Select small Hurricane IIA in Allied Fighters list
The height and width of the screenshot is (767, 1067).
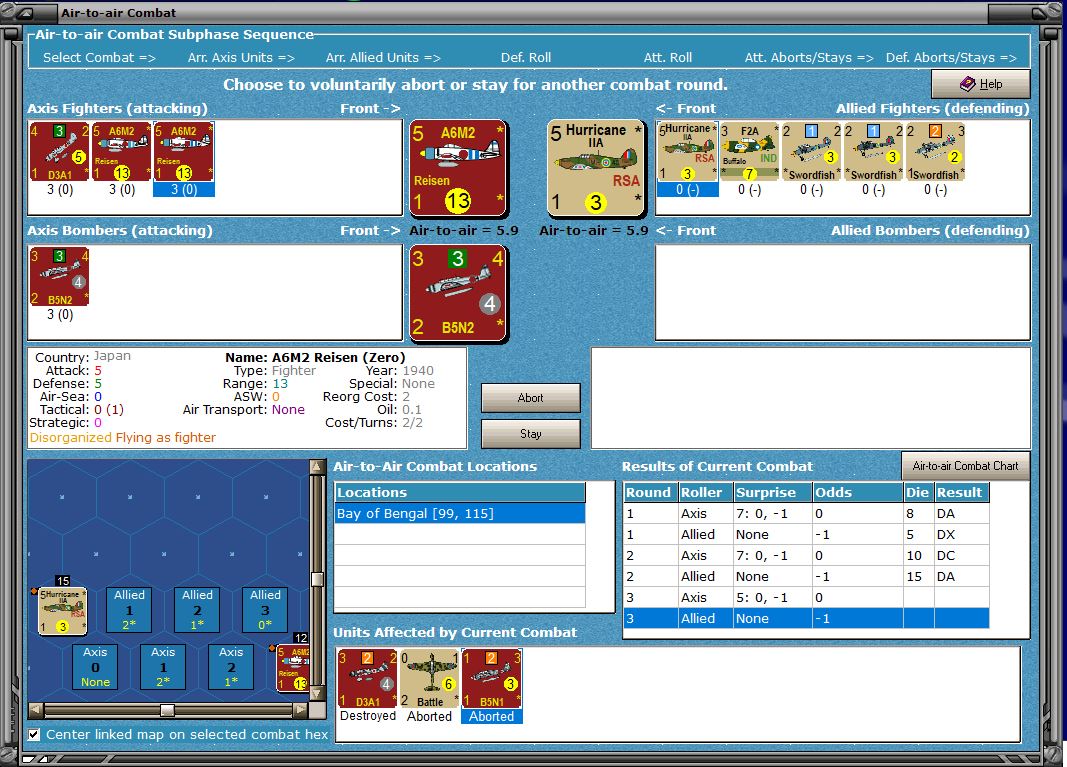point(687,152)
